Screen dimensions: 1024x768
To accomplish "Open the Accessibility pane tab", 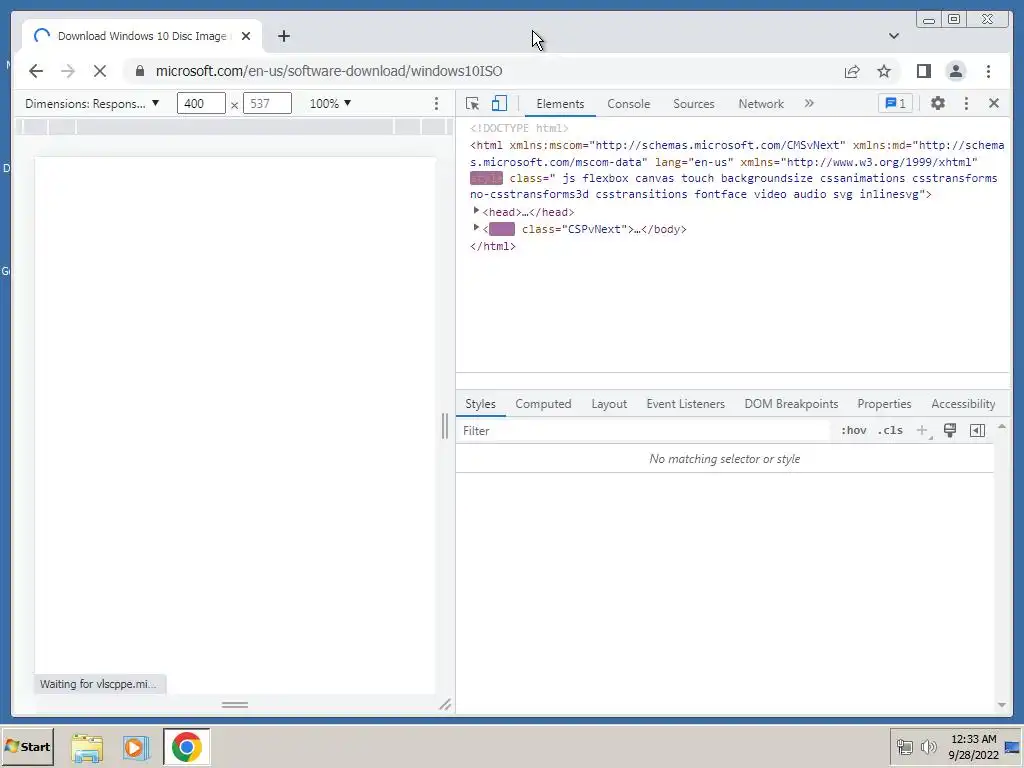I will coord(963,404).
